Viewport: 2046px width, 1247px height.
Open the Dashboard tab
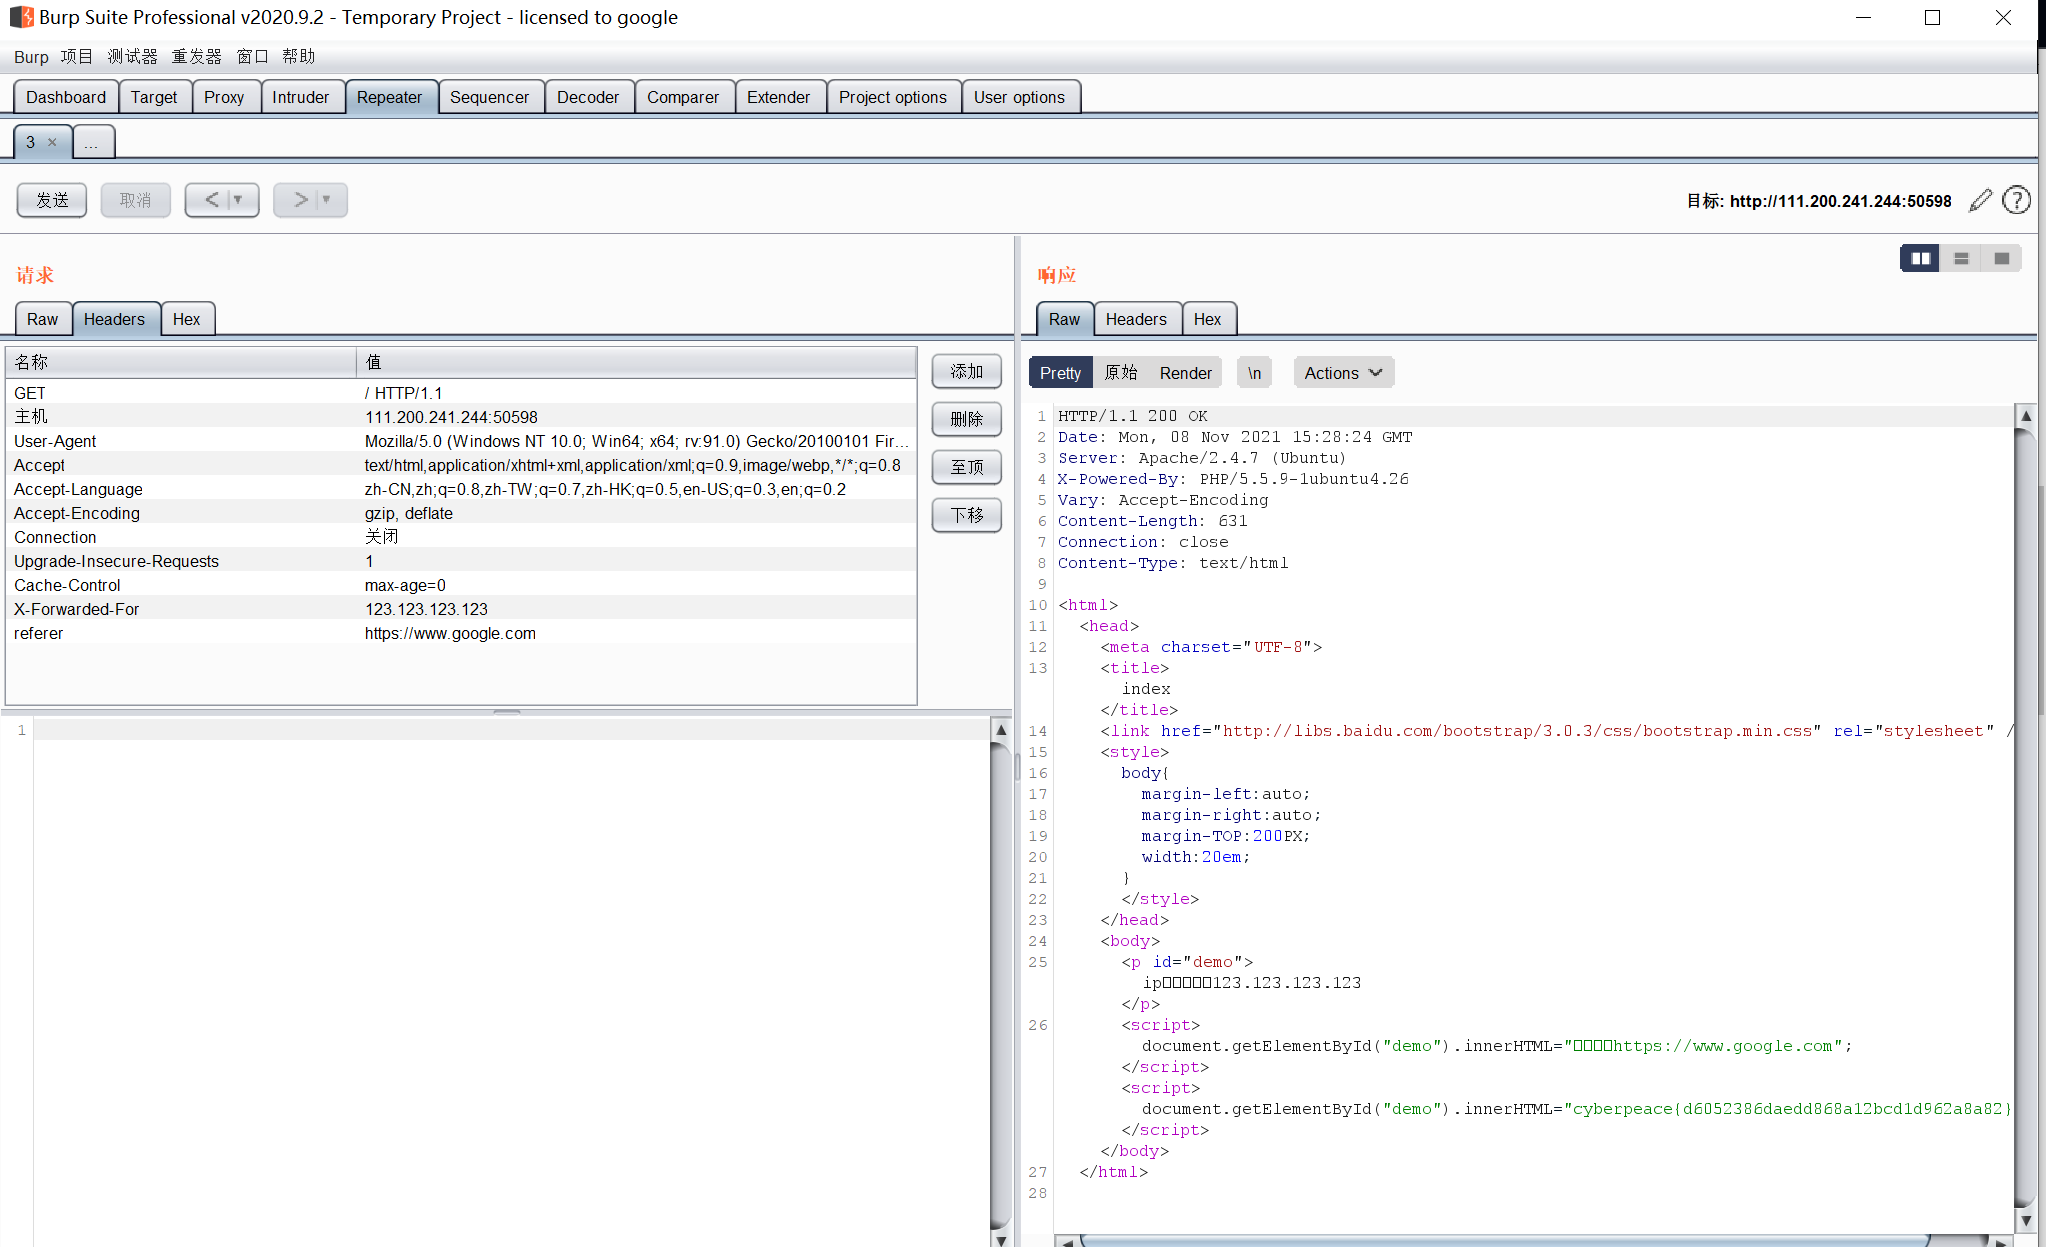point(66,97)
